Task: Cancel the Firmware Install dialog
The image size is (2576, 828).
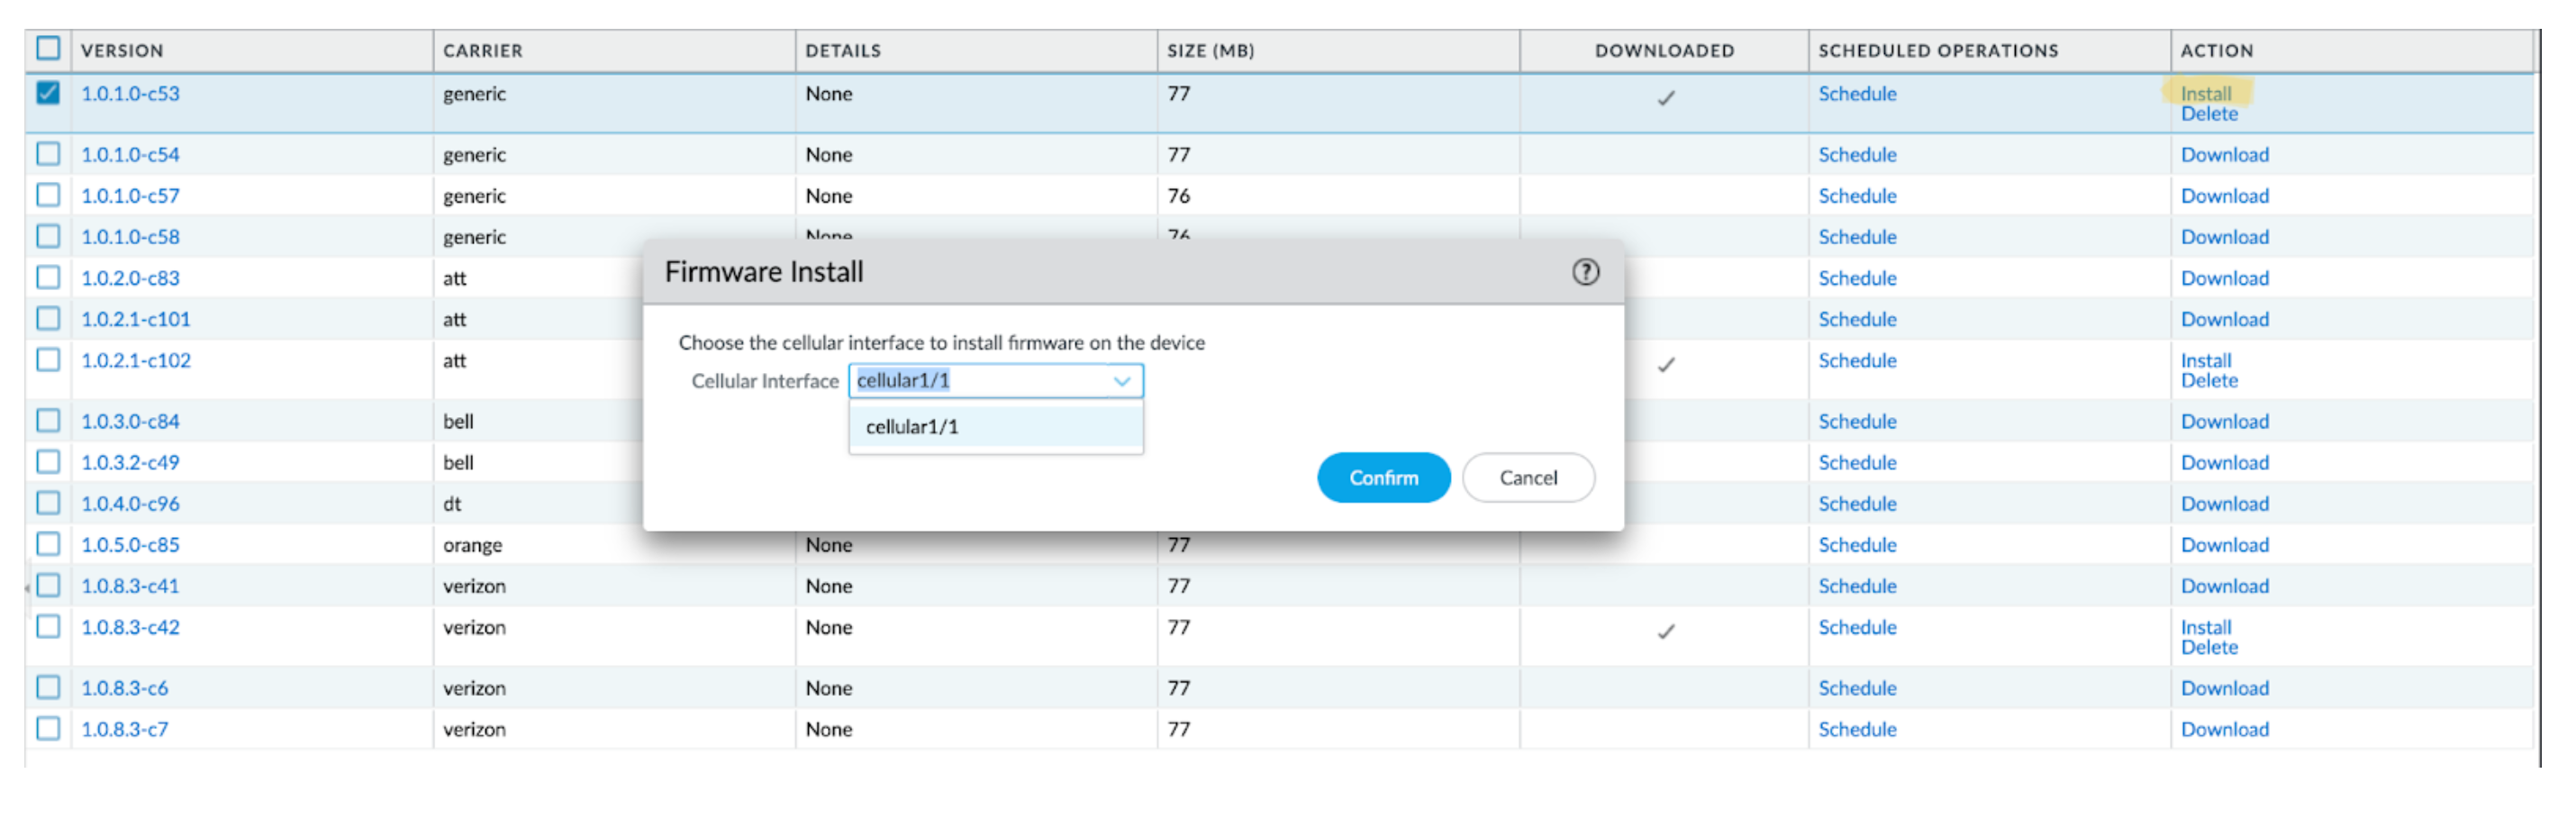Action: point(1527,478)
